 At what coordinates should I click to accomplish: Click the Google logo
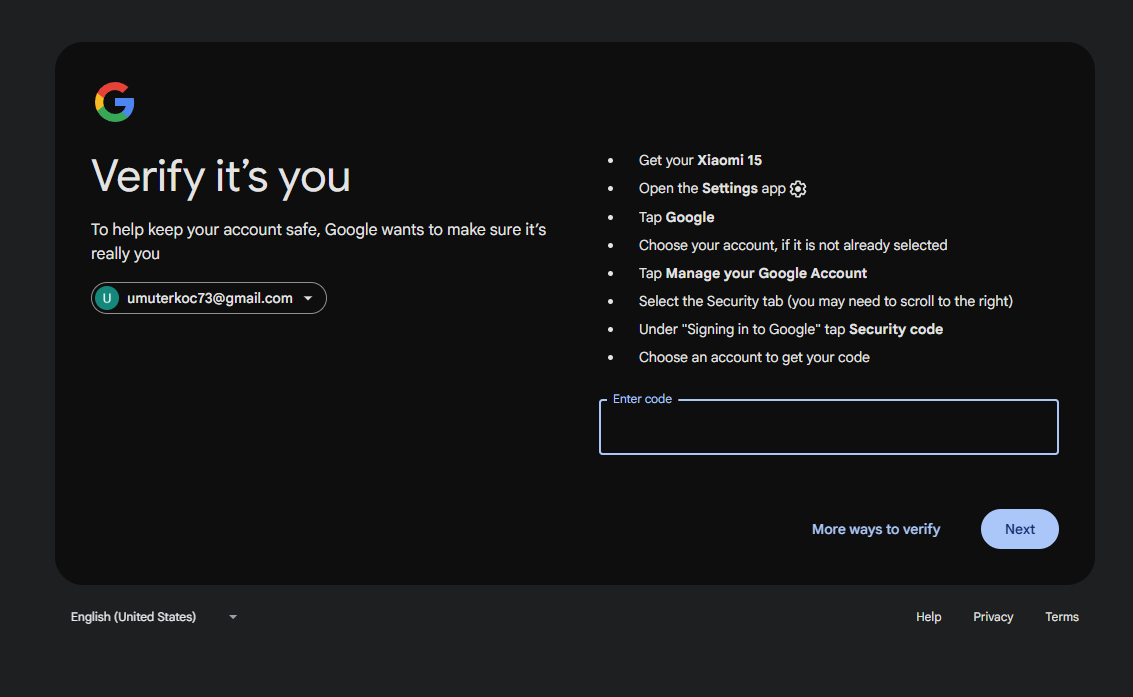pyautogui.click(x=114, y=102)
